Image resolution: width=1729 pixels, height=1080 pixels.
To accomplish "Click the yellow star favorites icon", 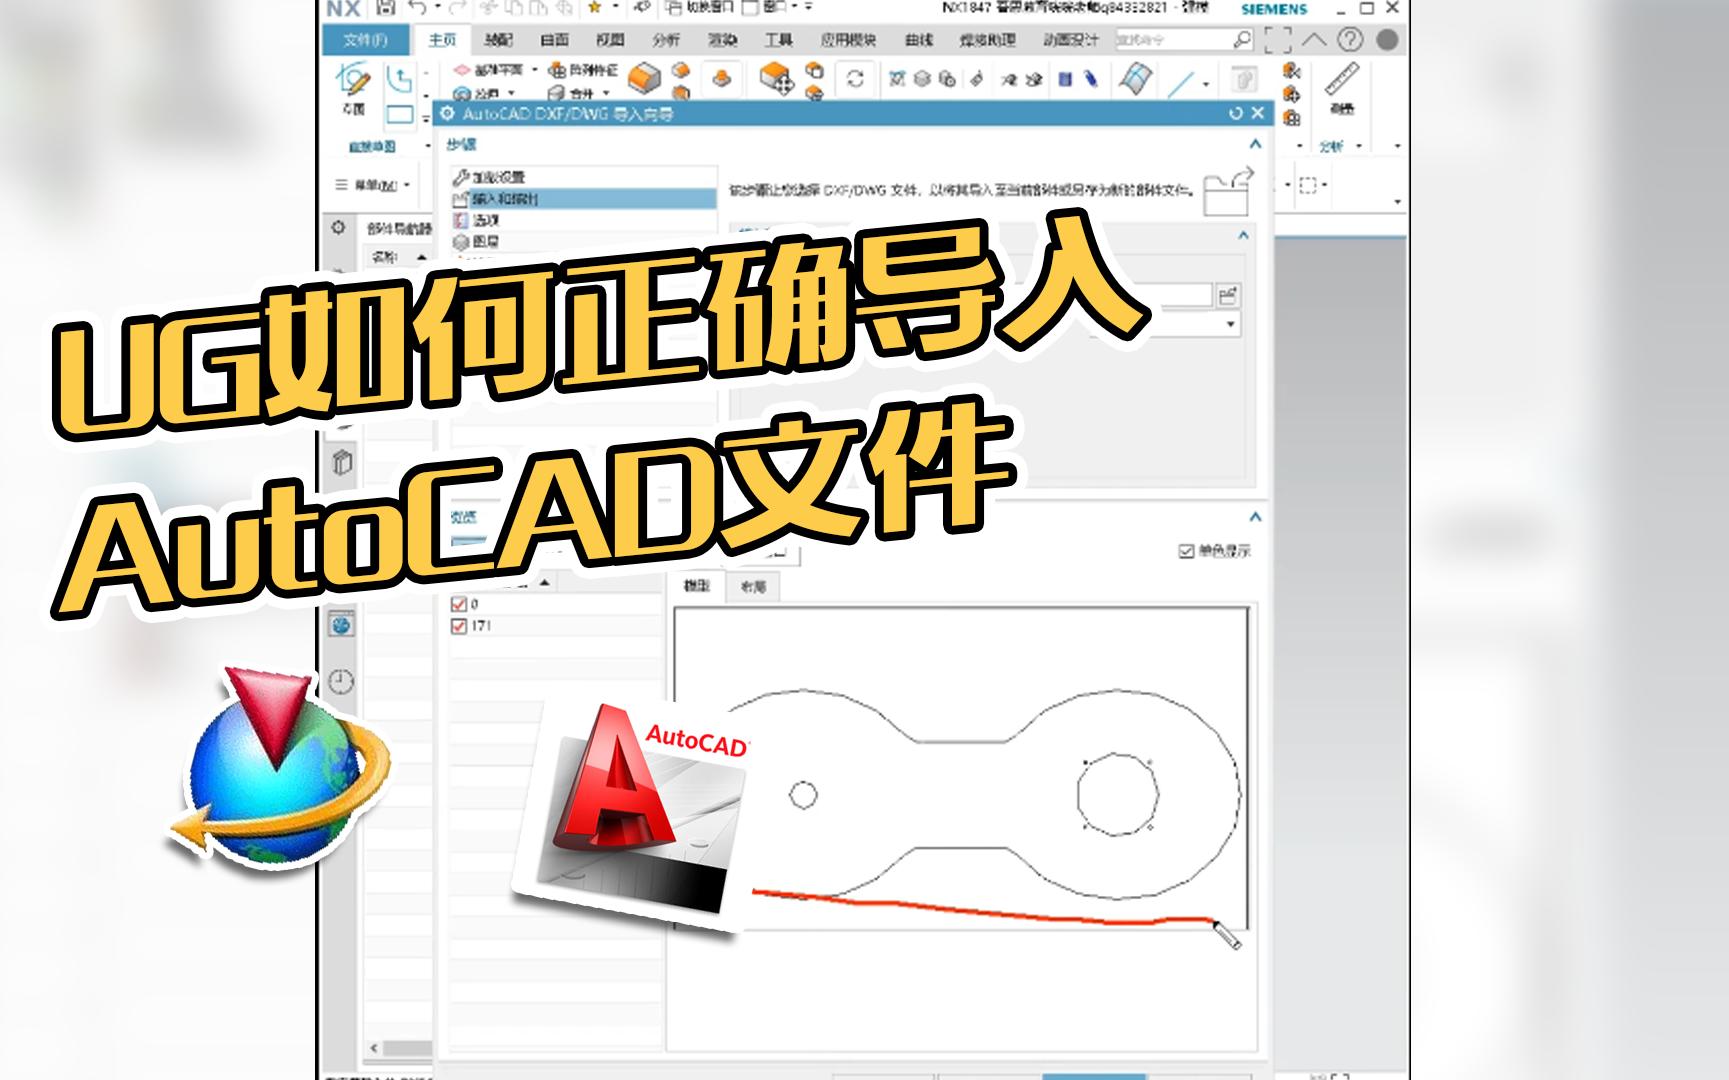I will (x=594, y=8).
